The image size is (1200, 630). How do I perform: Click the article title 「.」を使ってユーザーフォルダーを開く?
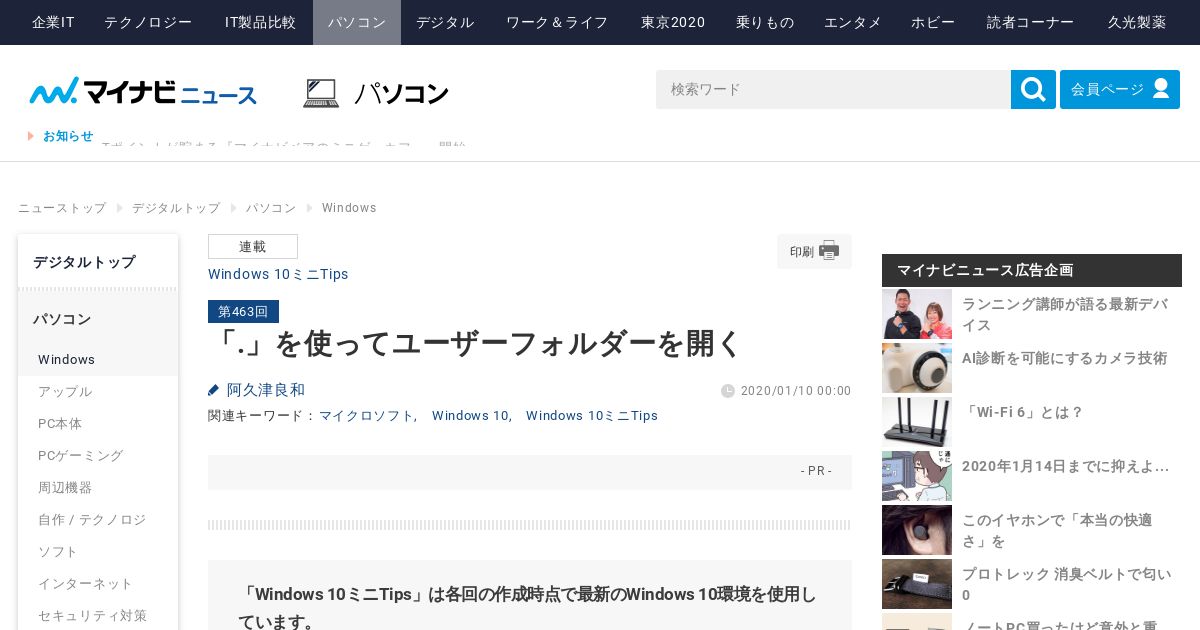[476, 344]
